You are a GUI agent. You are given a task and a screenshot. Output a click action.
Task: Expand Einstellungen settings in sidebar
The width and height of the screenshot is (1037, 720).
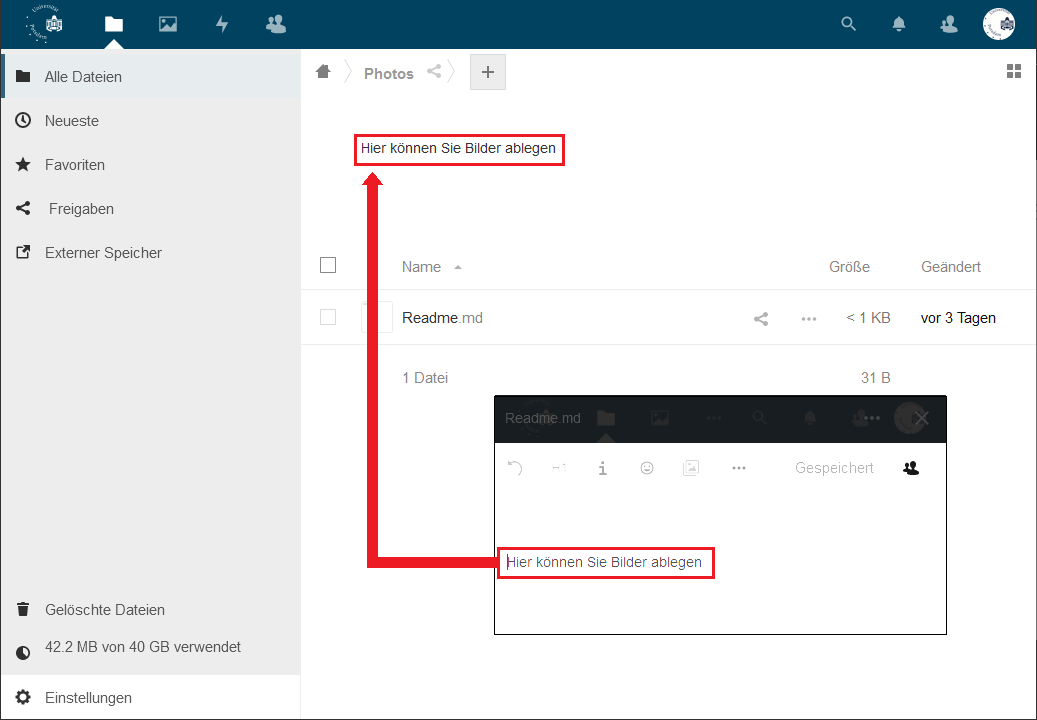click(88, 698)
